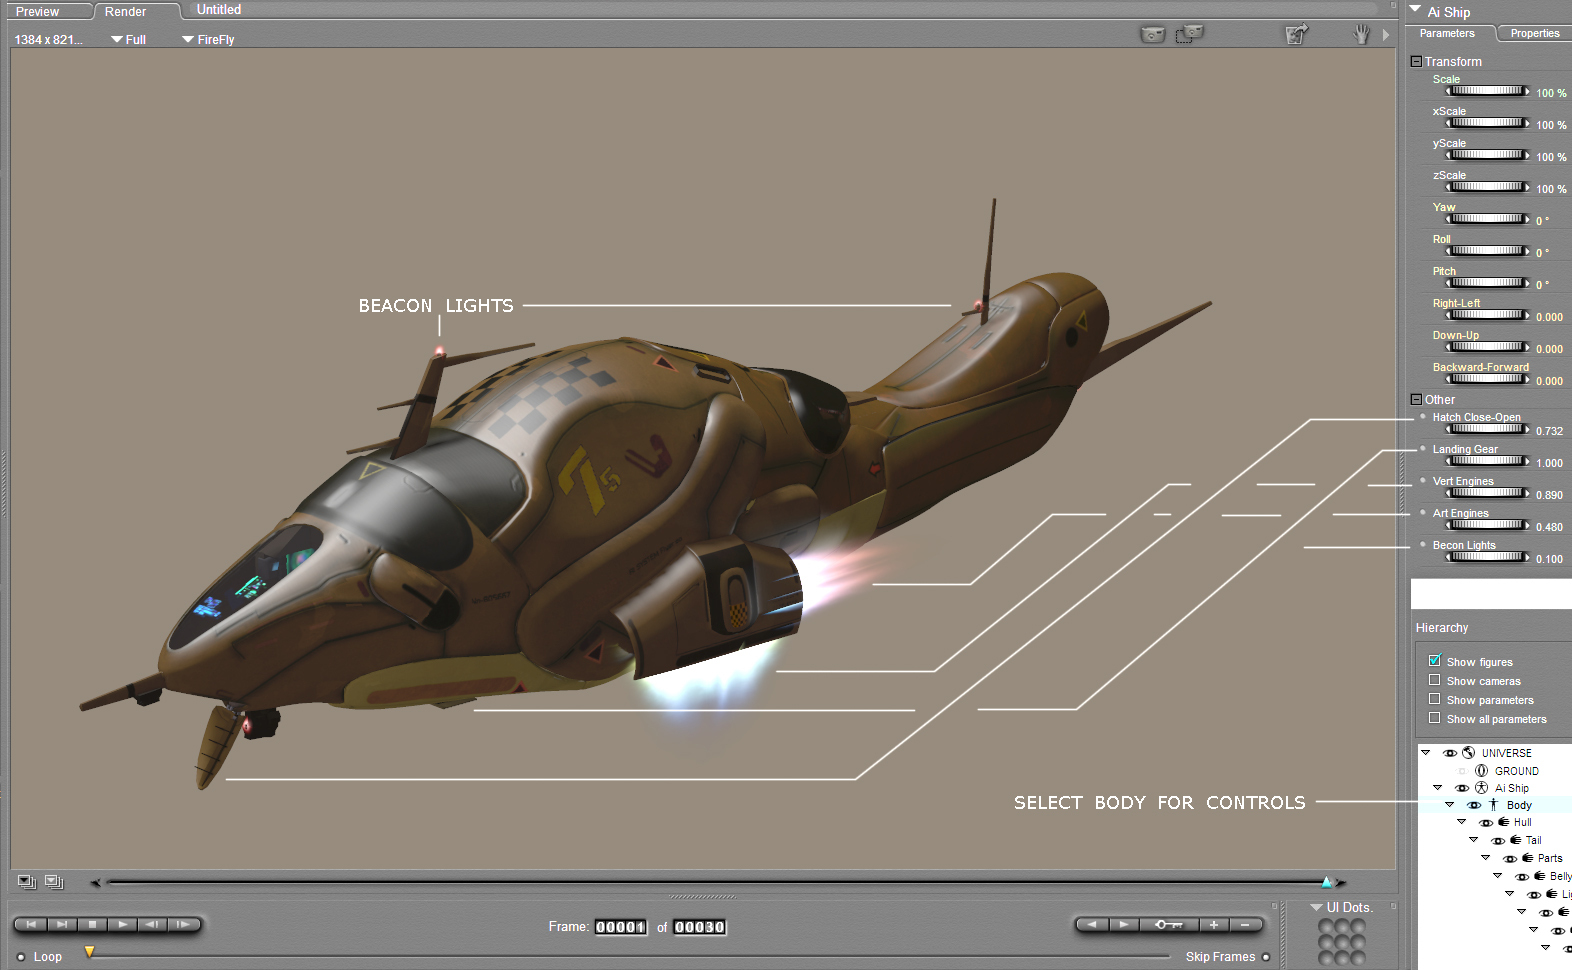Click the Render camera icon

click(x=1153, y=35)
